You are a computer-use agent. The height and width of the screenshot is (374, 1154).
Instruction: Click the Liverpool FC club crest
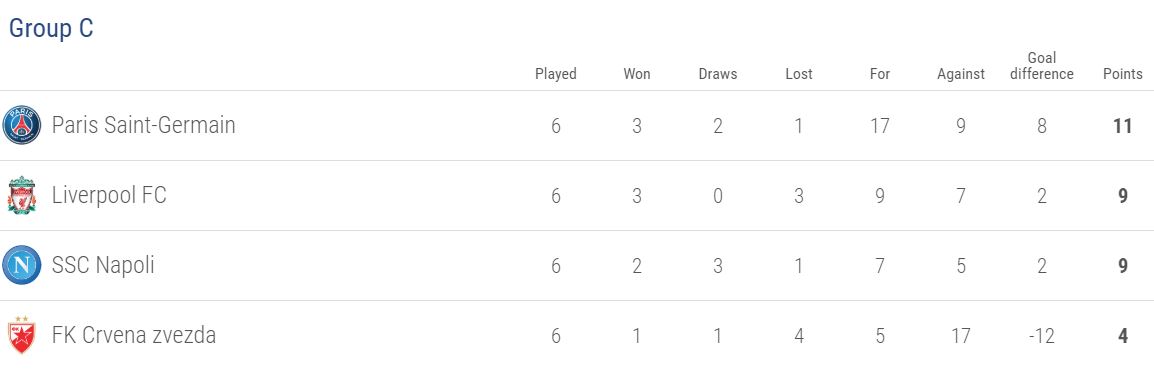[22, 195]
